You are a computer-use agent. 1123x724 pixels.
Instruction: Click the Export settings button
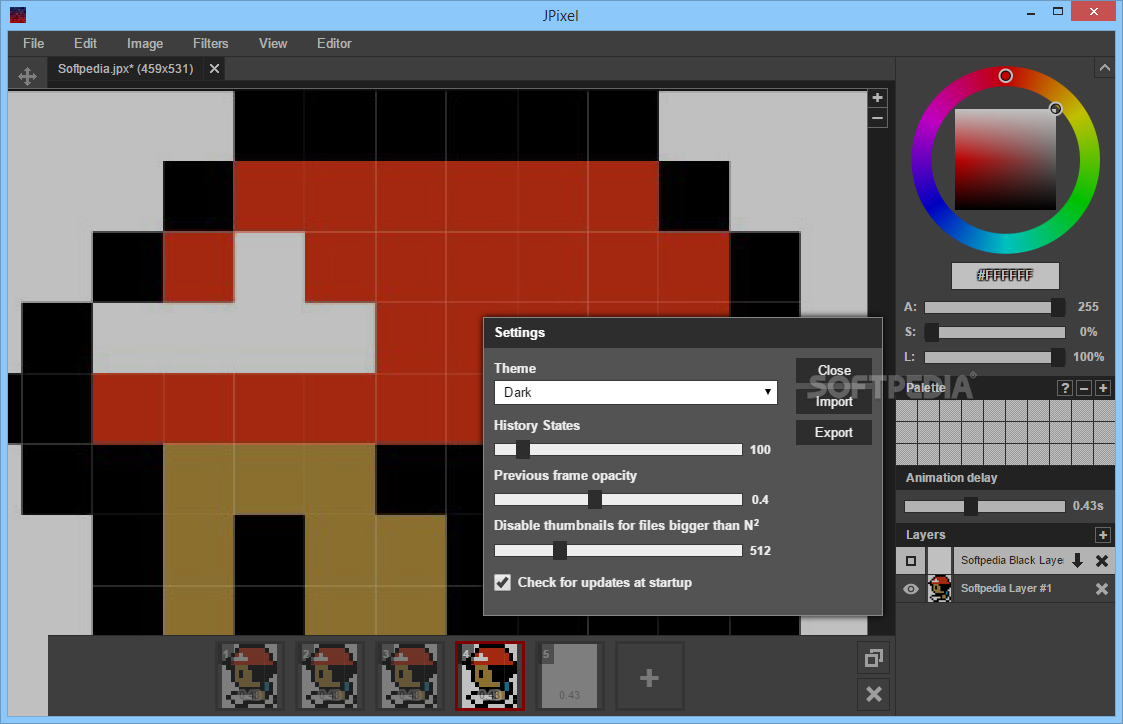click(x=834, y=433)
